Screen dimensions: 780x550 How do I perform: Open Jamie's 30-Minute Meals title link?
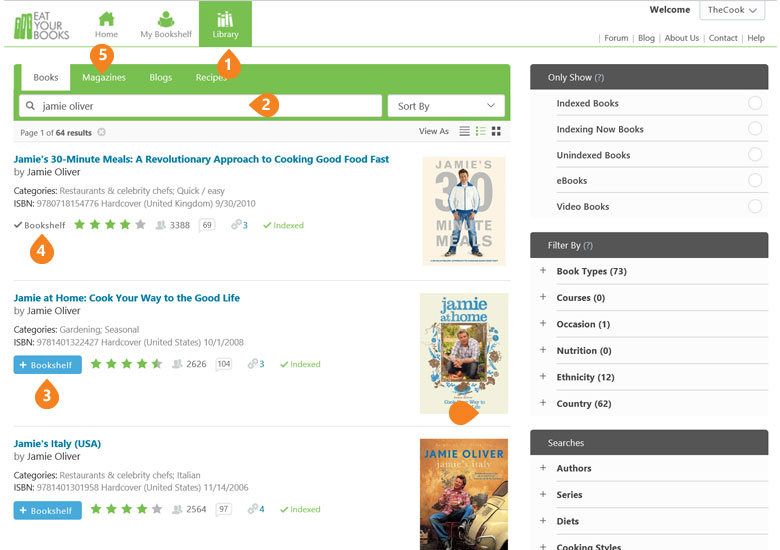(201, 159)
